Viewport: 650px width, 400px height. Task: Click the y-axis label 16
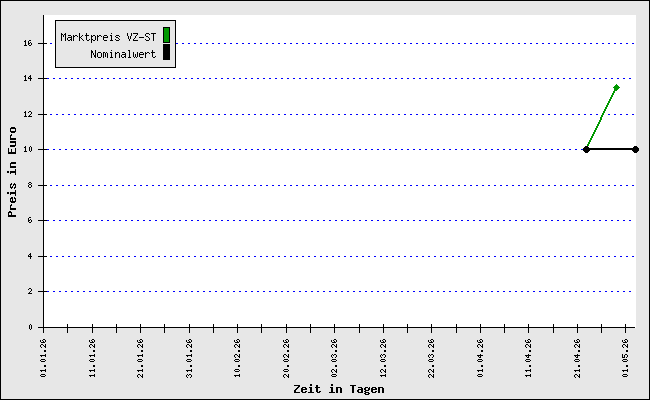coord(28,43)
